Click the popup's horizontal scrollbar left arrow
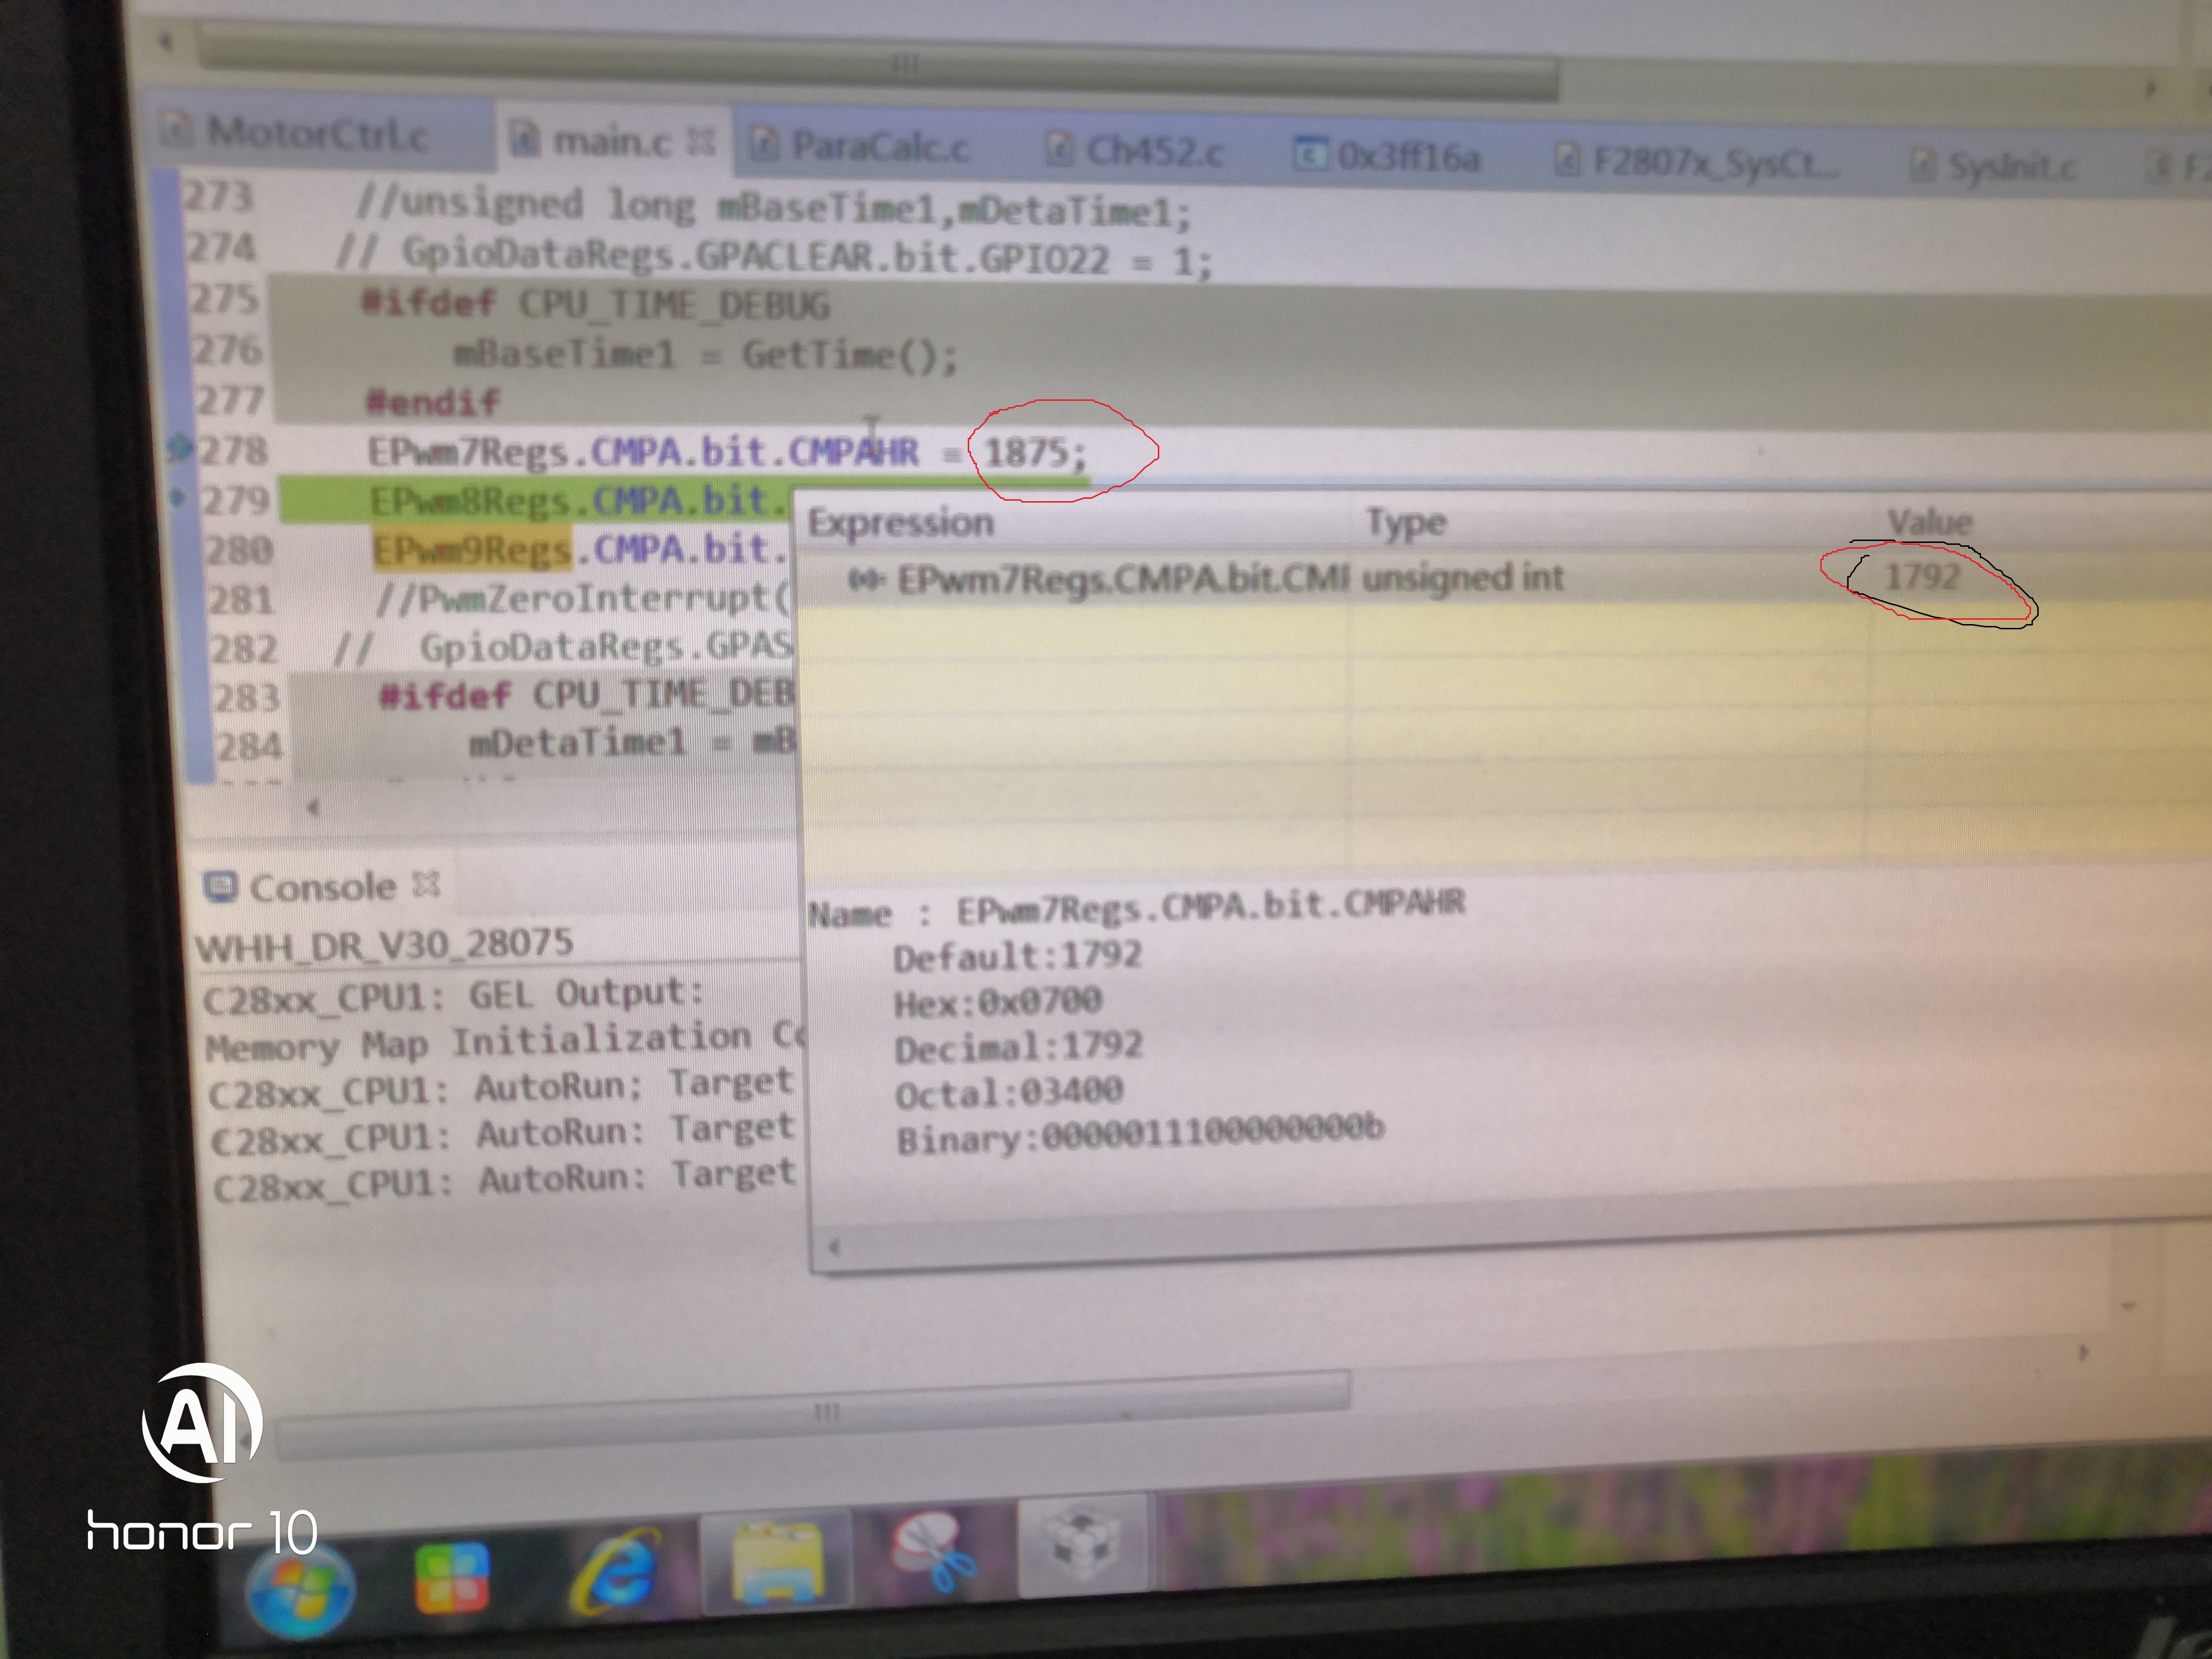2212x1659 pixels. point(834,1246)
